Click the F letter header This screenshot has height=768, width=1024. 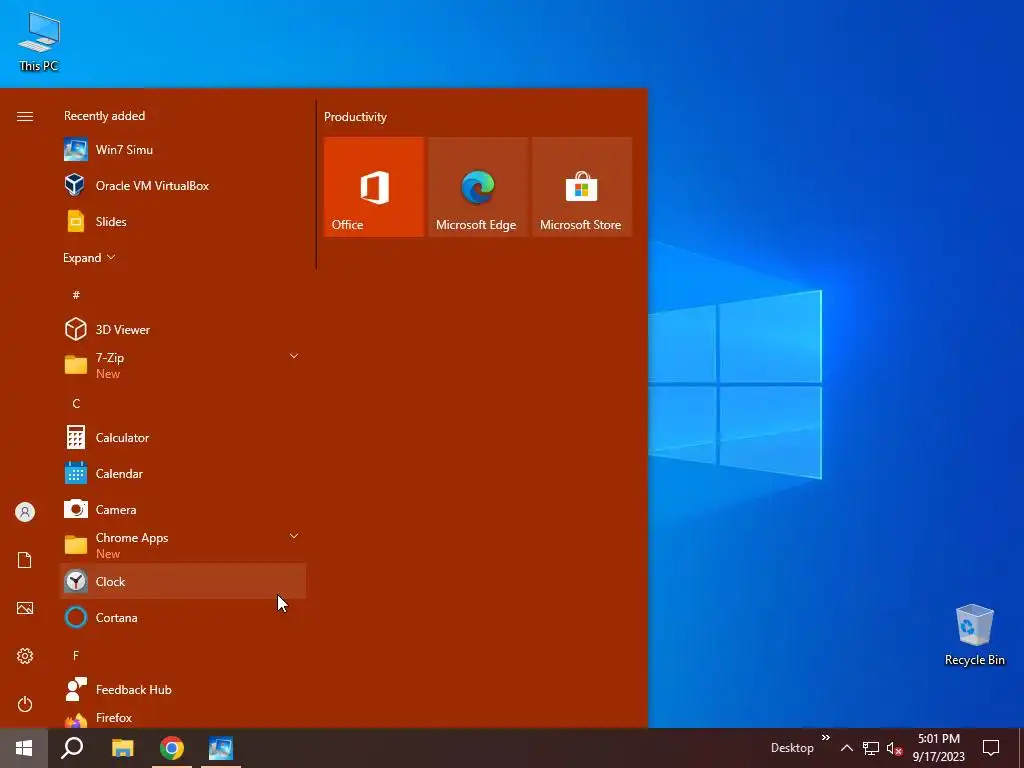[76, 655]
